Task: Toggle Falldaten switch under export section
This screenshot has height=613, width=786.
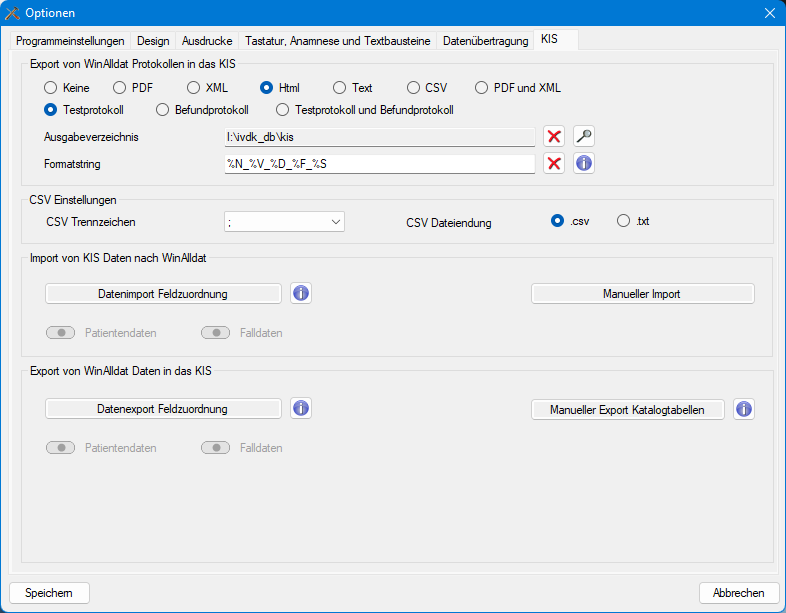Action: point(216,448)
